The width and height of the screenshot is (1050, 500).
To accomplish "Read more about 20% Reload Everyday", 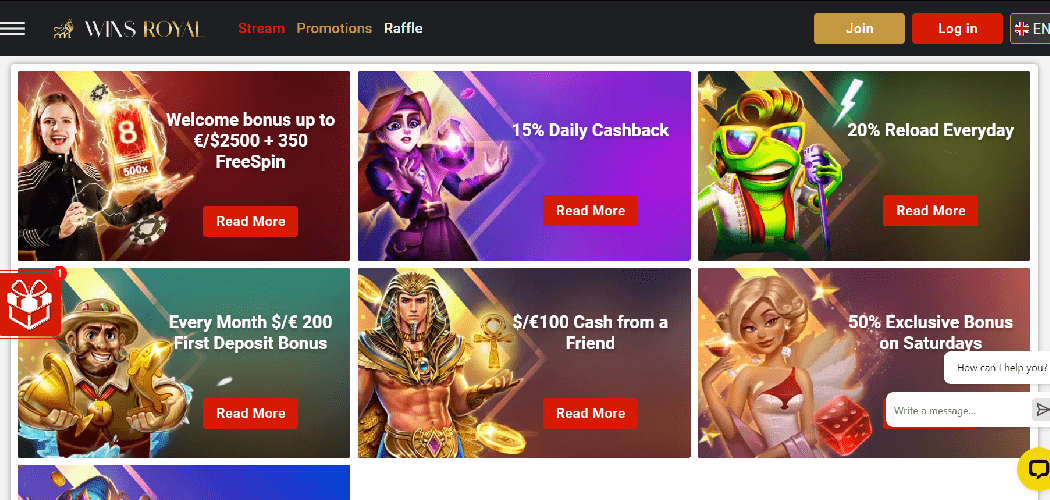I will pos(930,210).
